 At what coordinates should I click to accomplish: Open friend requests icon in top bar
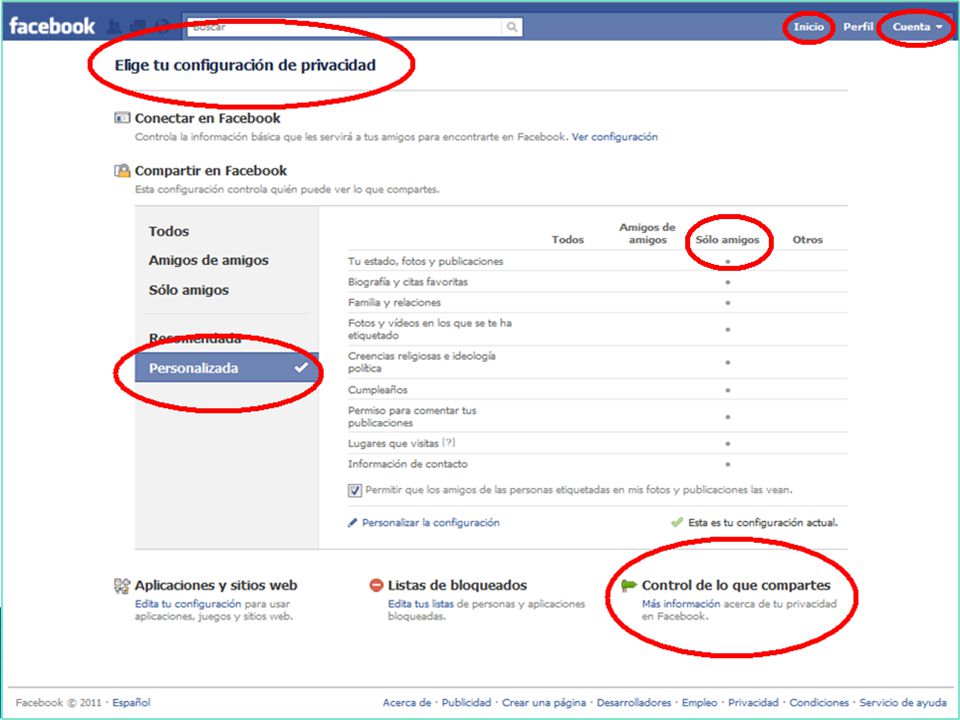tap(114, 26)
